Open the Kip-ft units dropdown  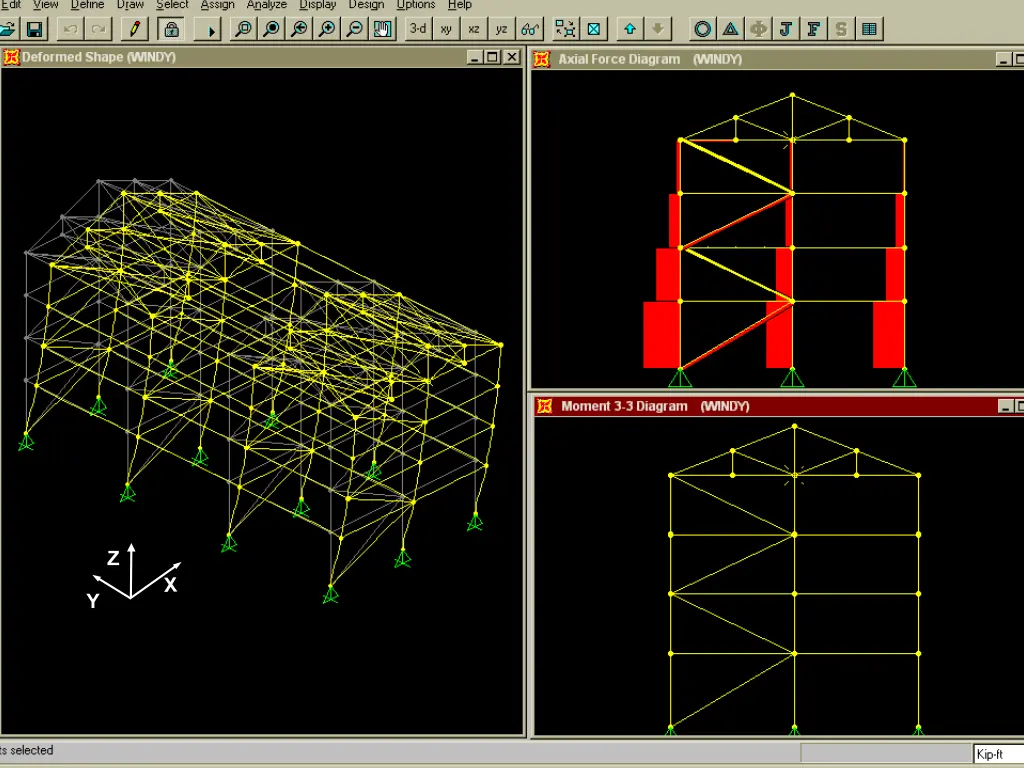997,754
